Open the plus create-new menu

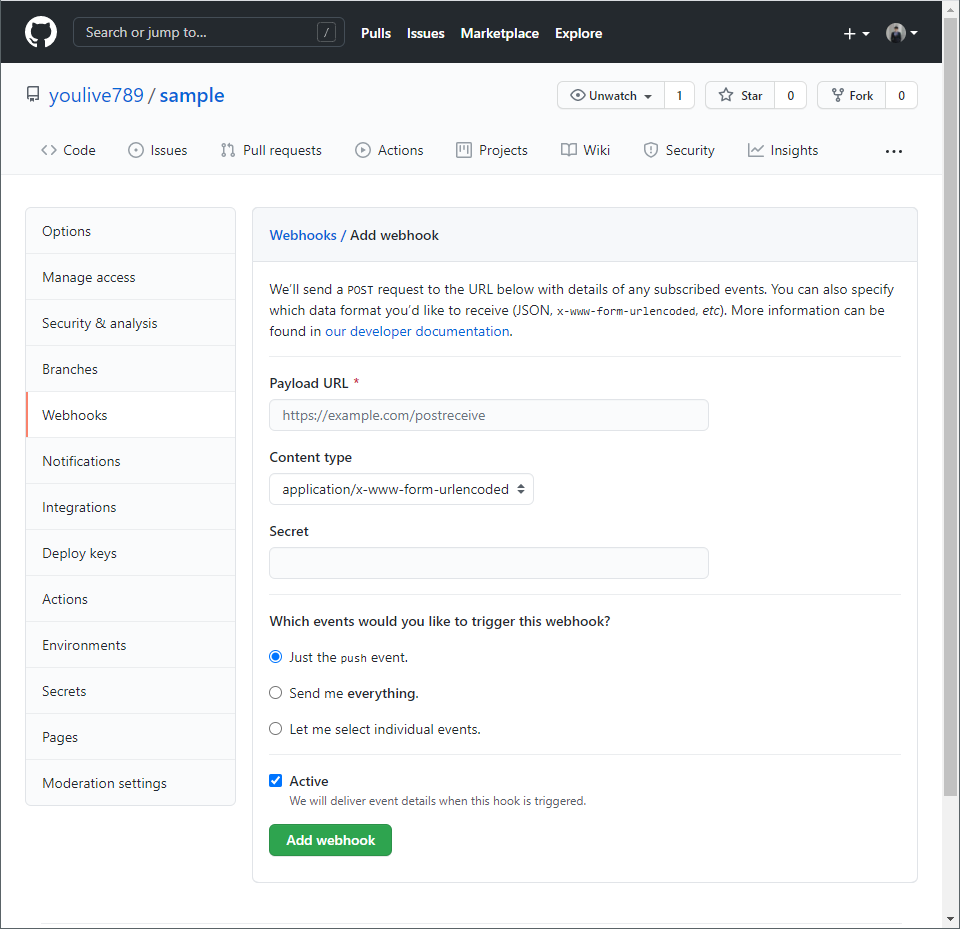(x=856, y=34)
